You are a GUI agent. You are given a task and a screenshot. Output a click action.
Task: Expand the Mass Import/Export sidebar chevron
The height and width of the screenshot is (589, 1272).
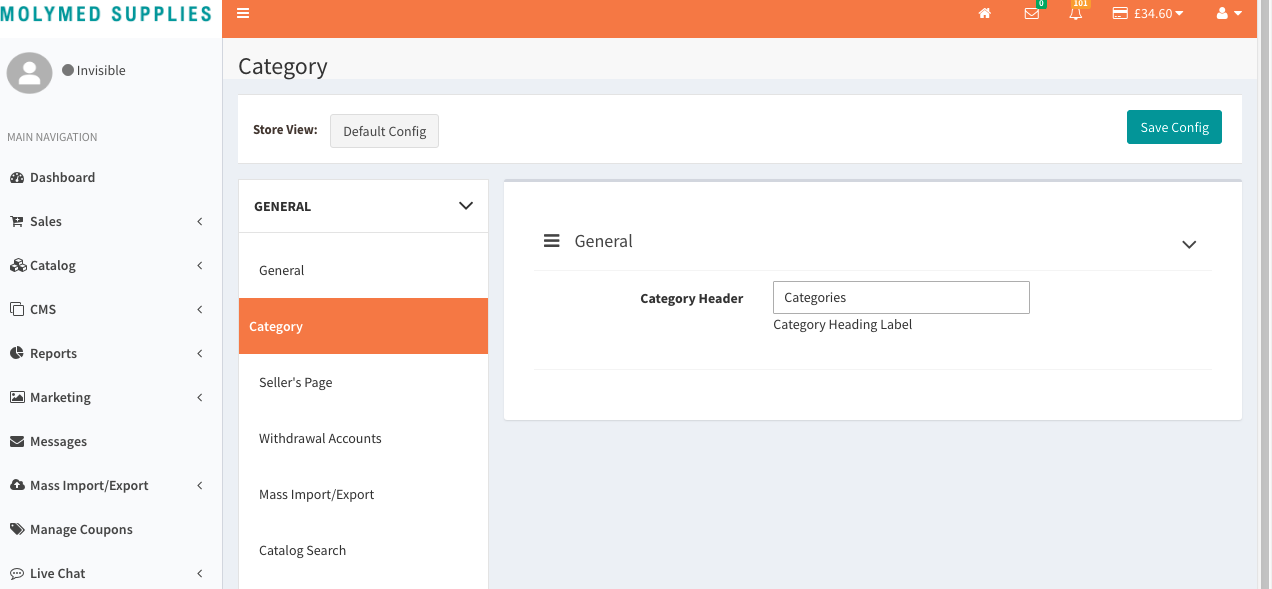[200, 485]
